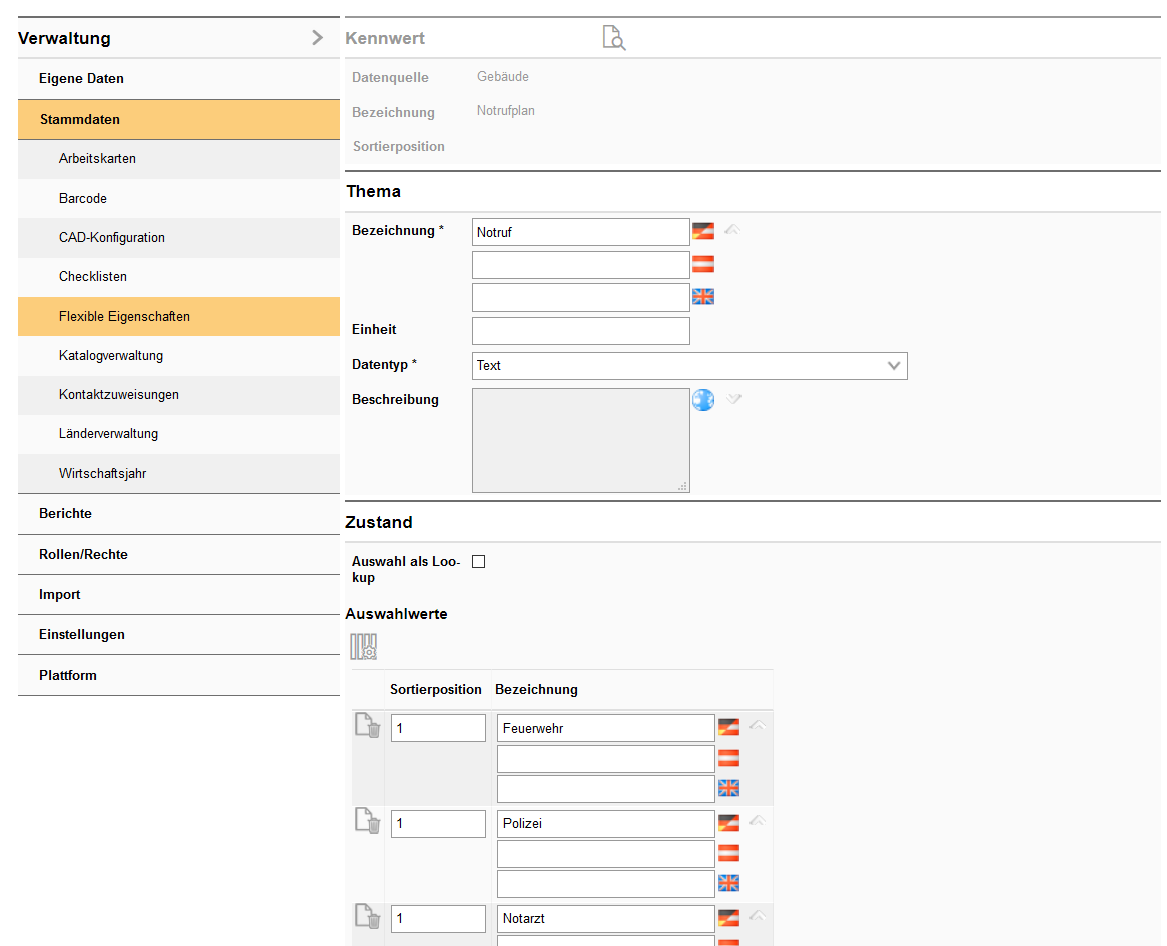Image resolution: width=1167 pixels, height=946 pixels.
Task: Delete the Polizei row
Action: 367,822
